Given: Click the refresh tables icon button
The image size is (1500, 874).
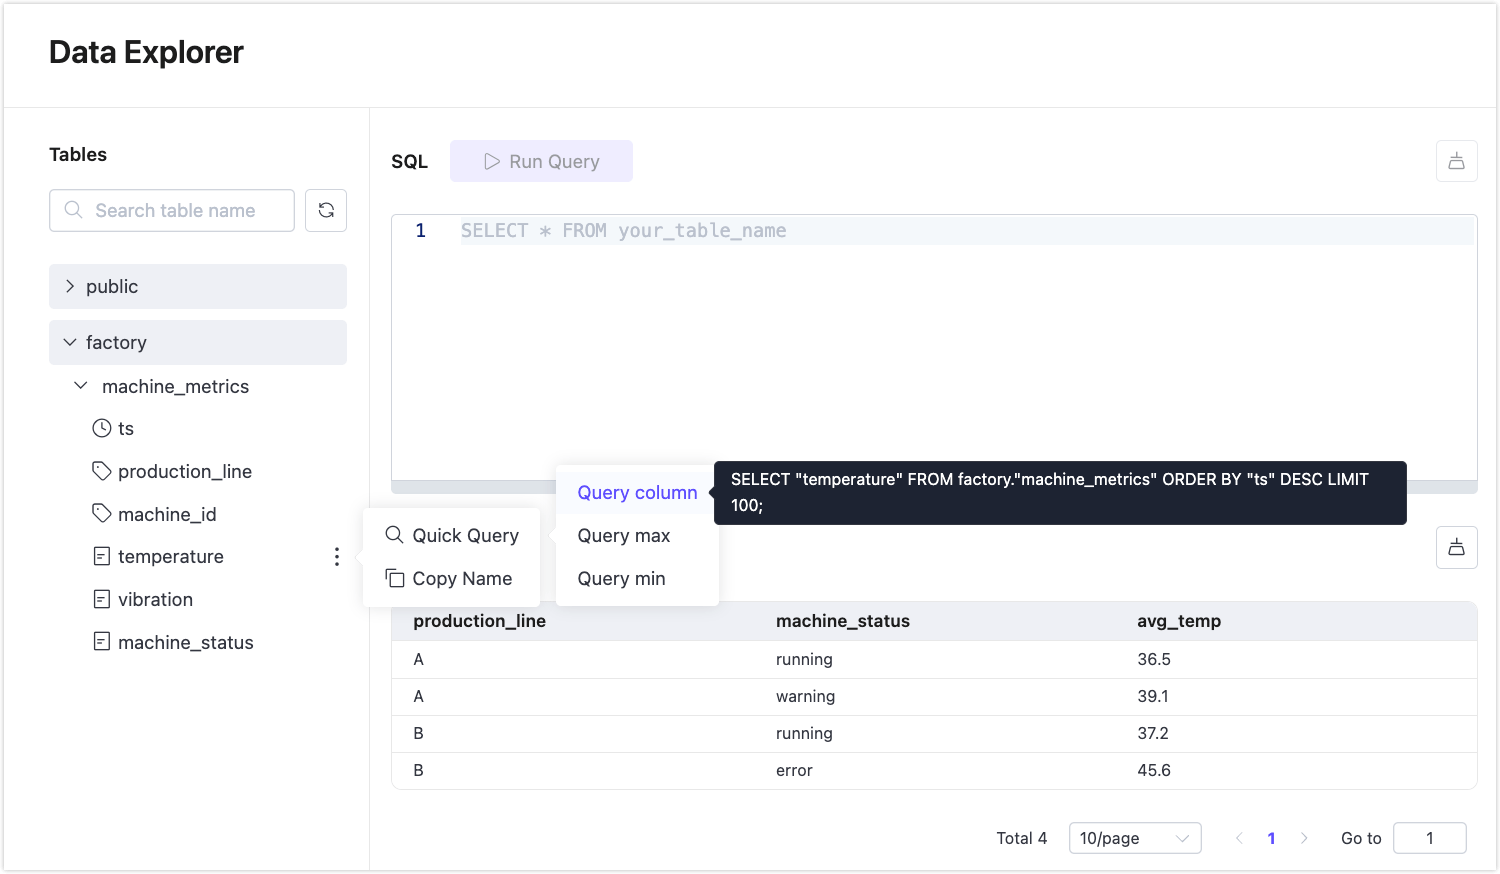Looking at the screenshot, I should [x=326, y=210].
